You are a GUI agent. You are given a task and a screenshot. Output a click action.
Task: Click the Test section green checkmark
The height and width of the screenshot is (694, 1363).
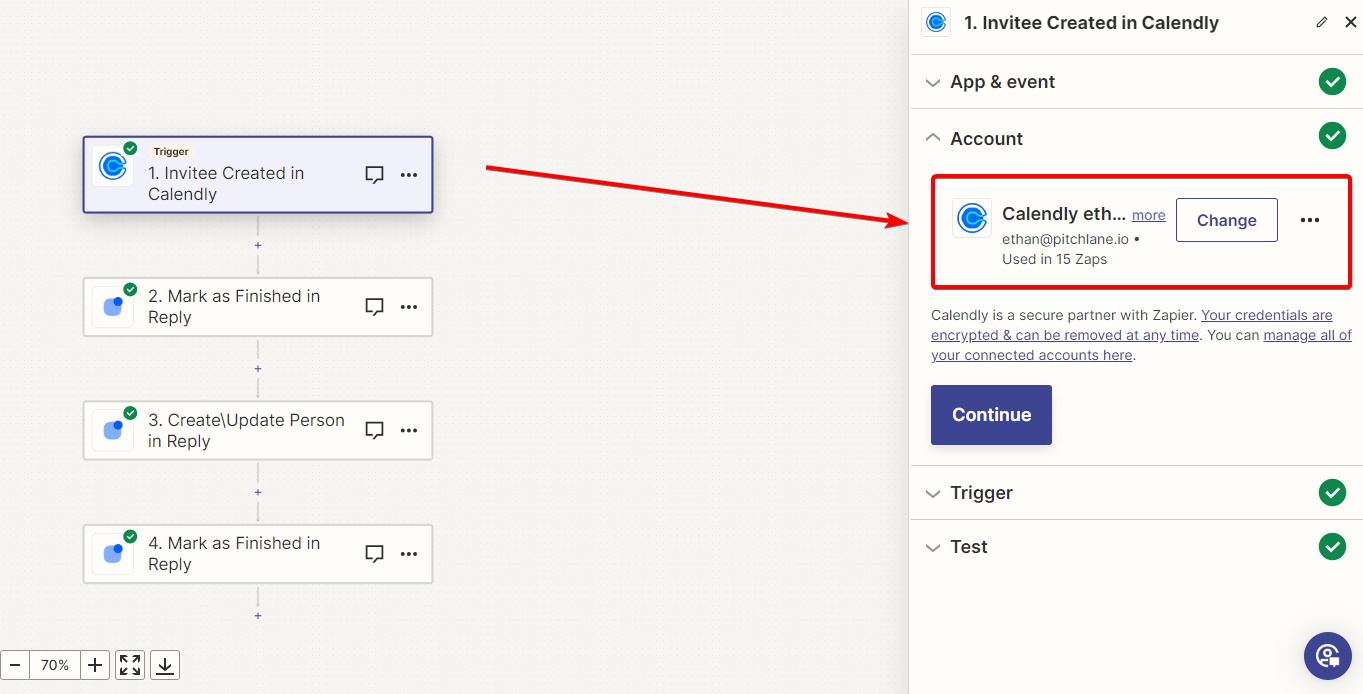point(1332,546)
